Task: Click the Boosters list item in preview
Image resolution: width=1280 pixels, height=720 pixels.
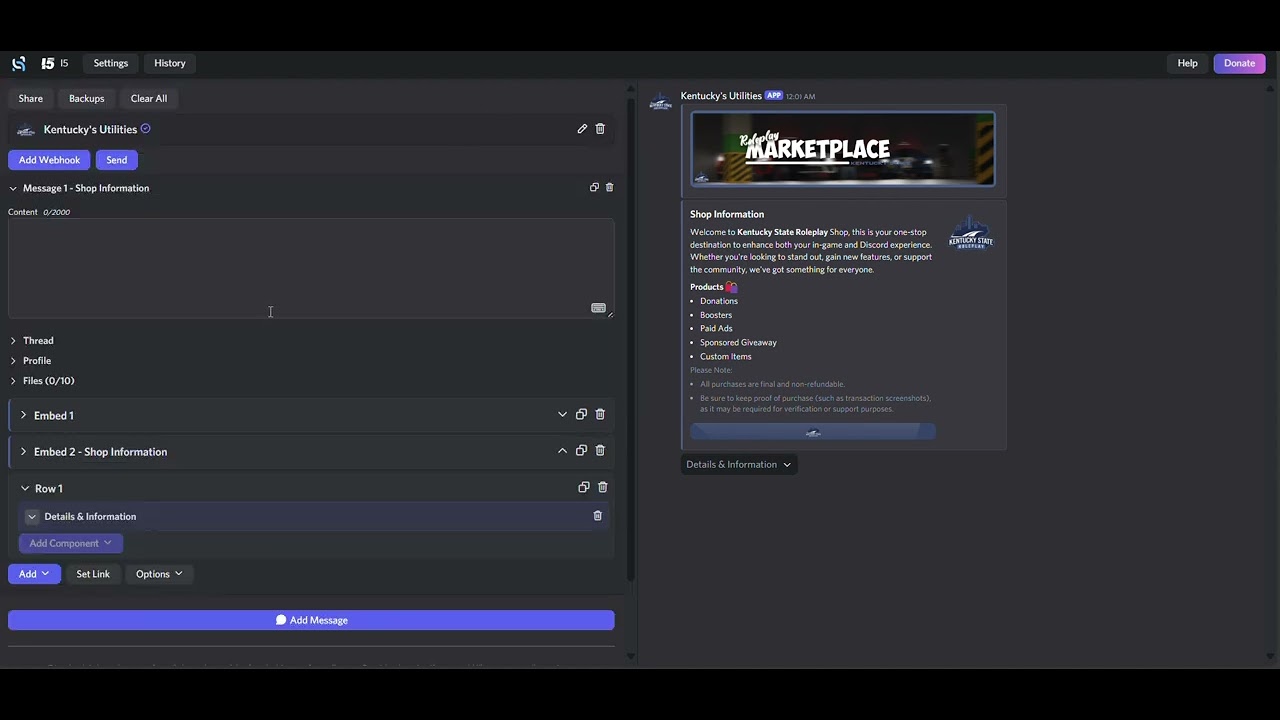Action: tap(716, 315)
